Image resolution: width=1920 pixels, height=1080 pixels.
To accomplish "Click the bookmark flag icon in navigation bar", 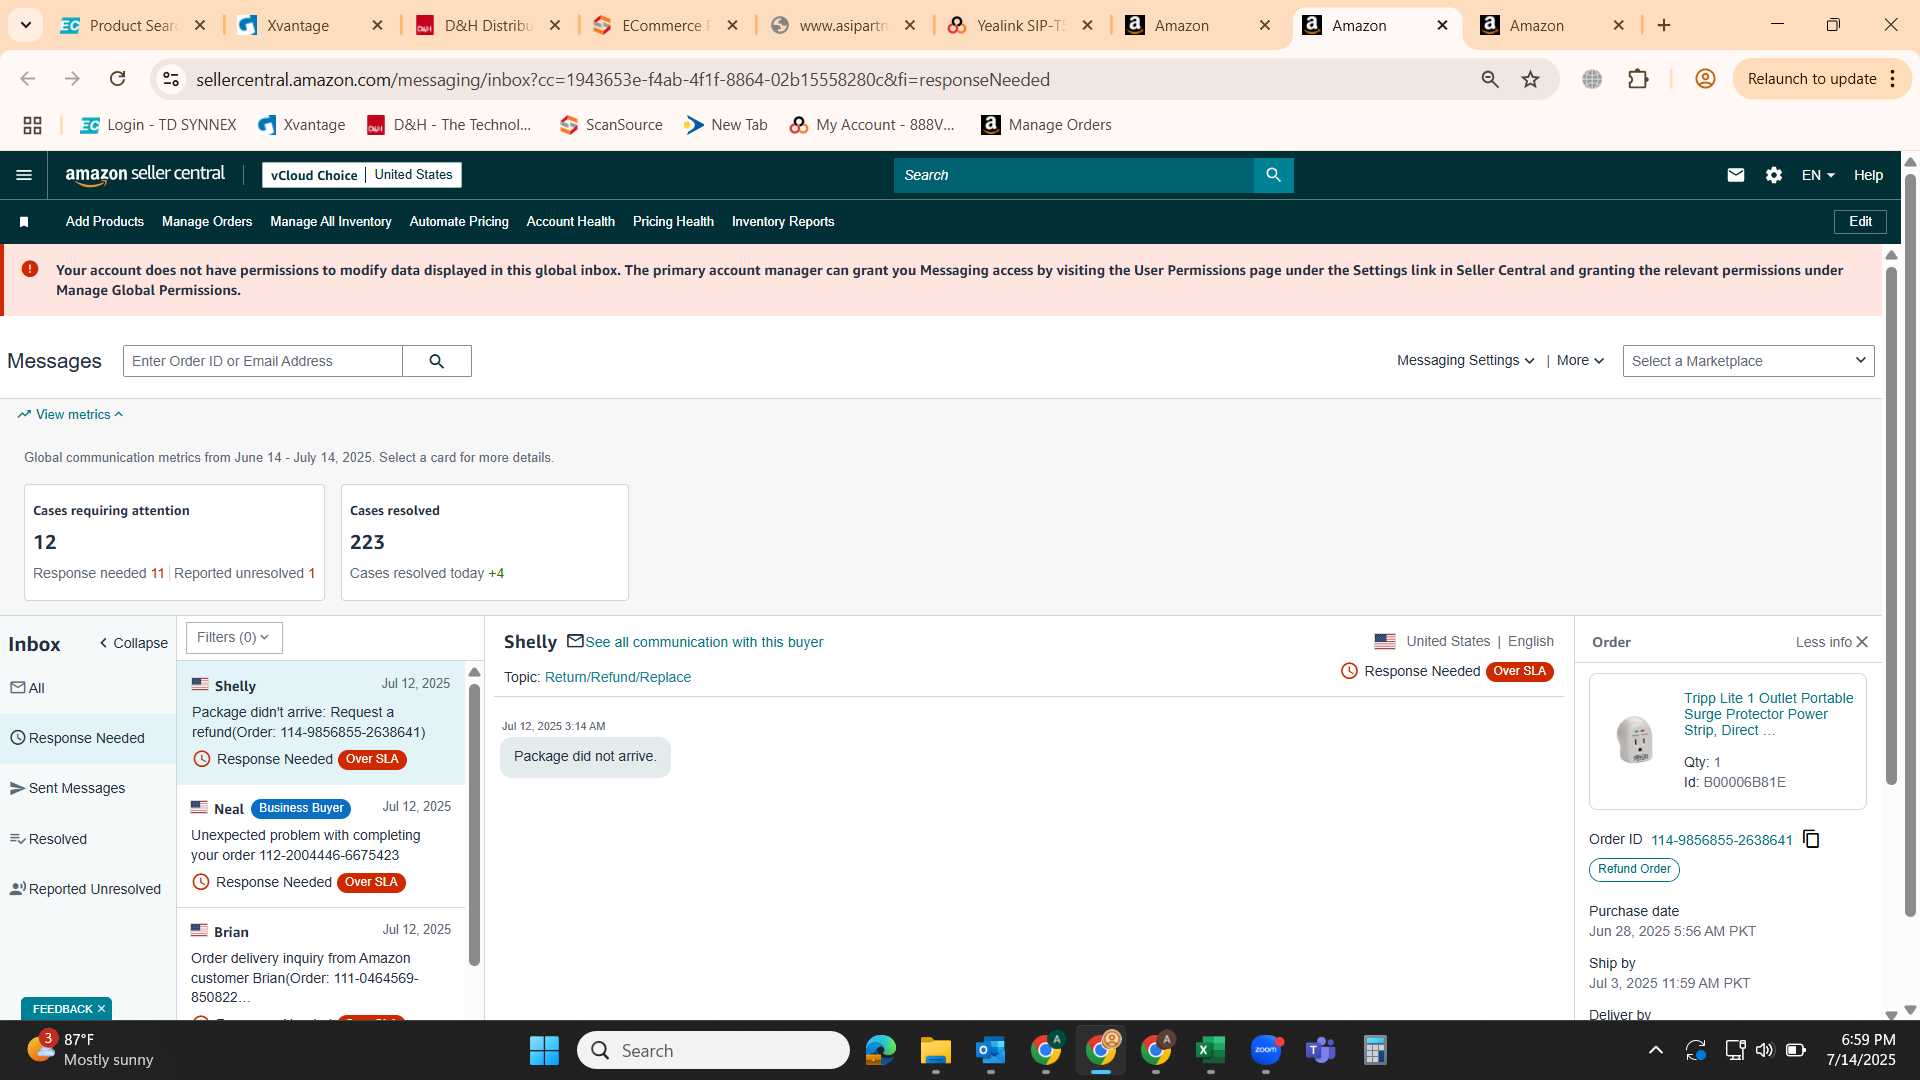I will click(24, 222).
